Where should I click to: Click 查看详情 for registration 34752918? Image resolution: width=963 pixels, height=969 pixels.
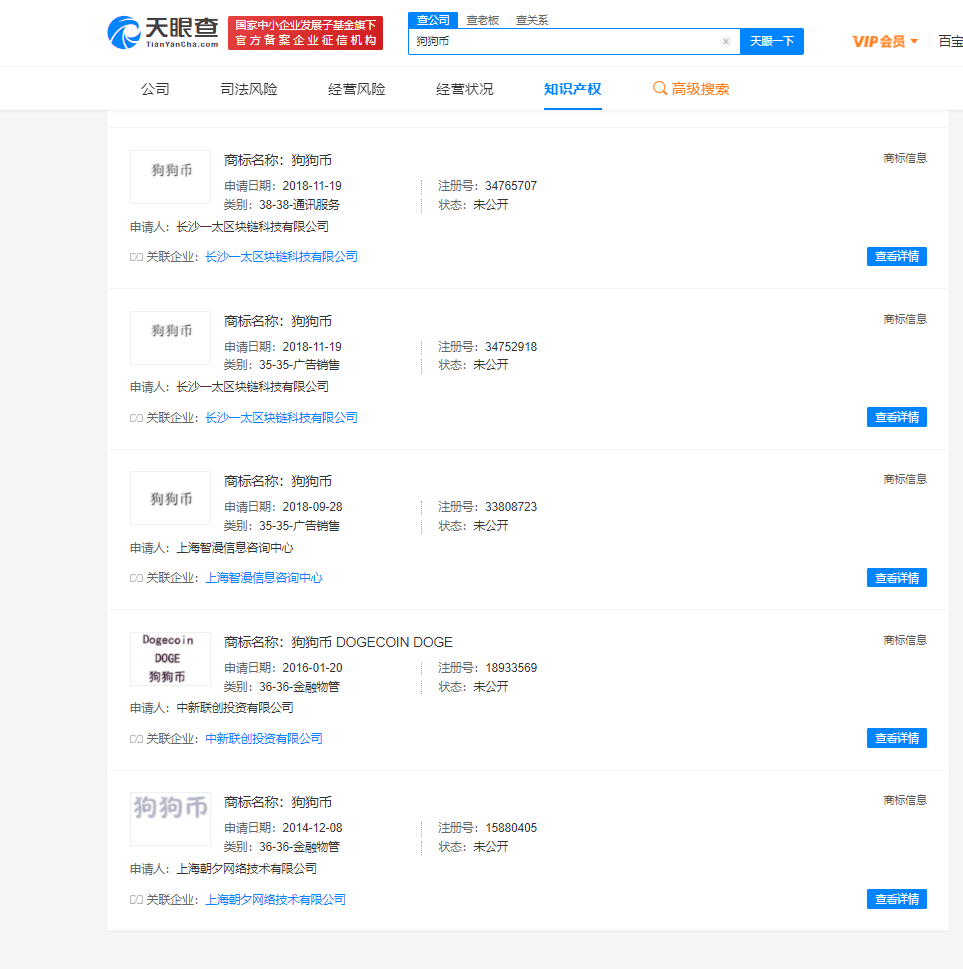(x=897, y=417)
